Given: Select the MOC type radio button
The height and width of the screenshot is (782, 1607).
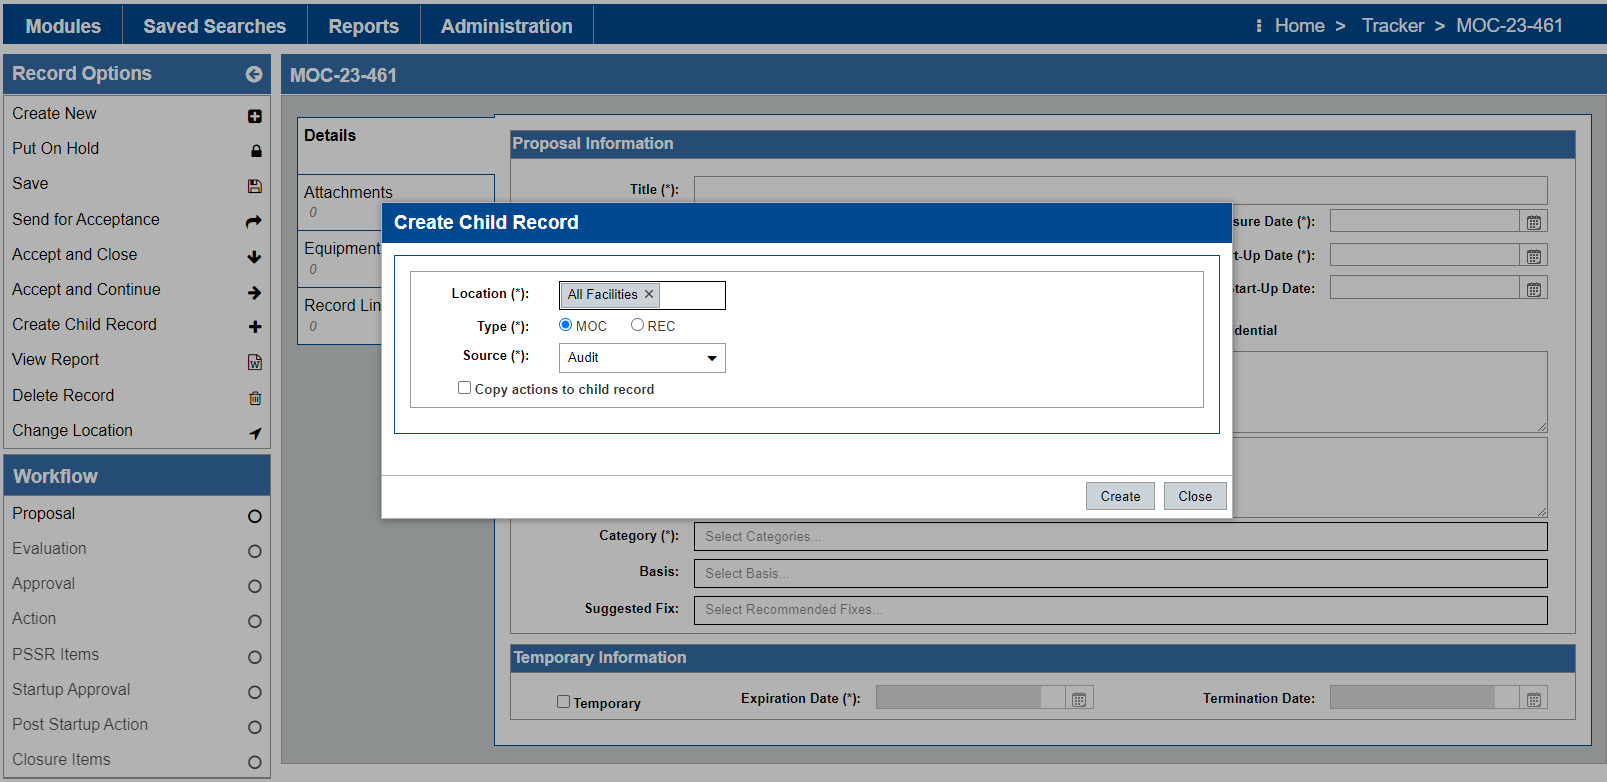Looking at the screenshot, I should (566, 325).
